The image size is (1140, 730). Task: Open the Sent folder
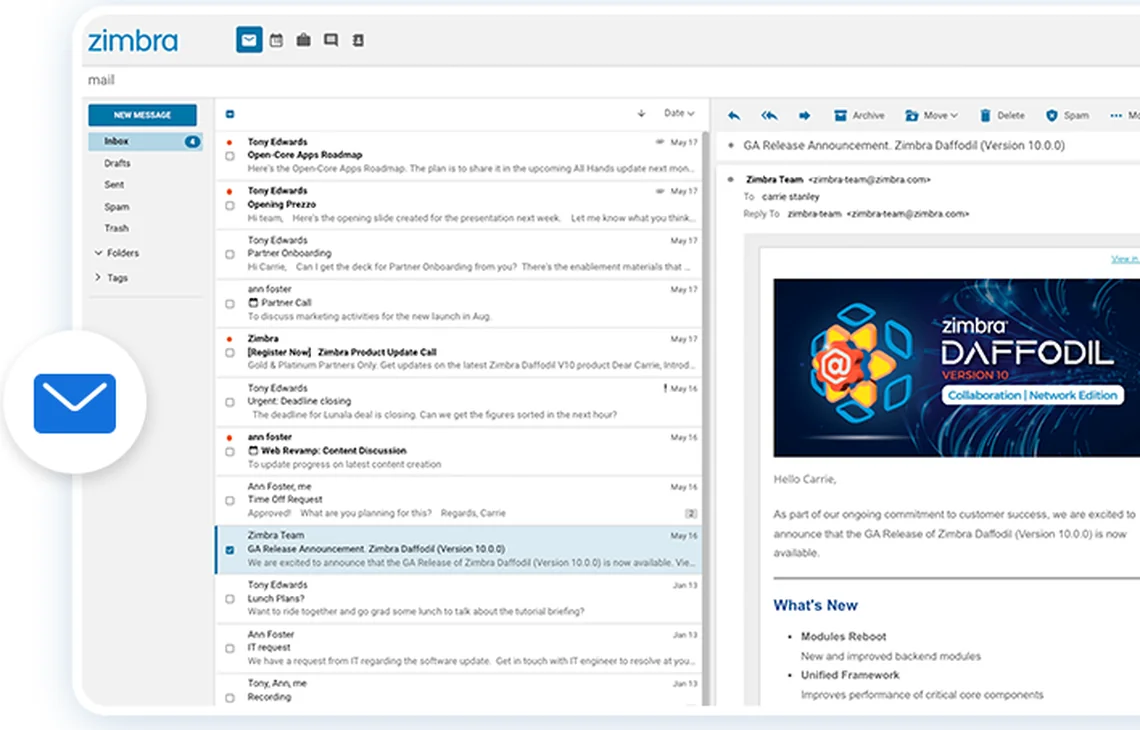[x=114, y=185]
